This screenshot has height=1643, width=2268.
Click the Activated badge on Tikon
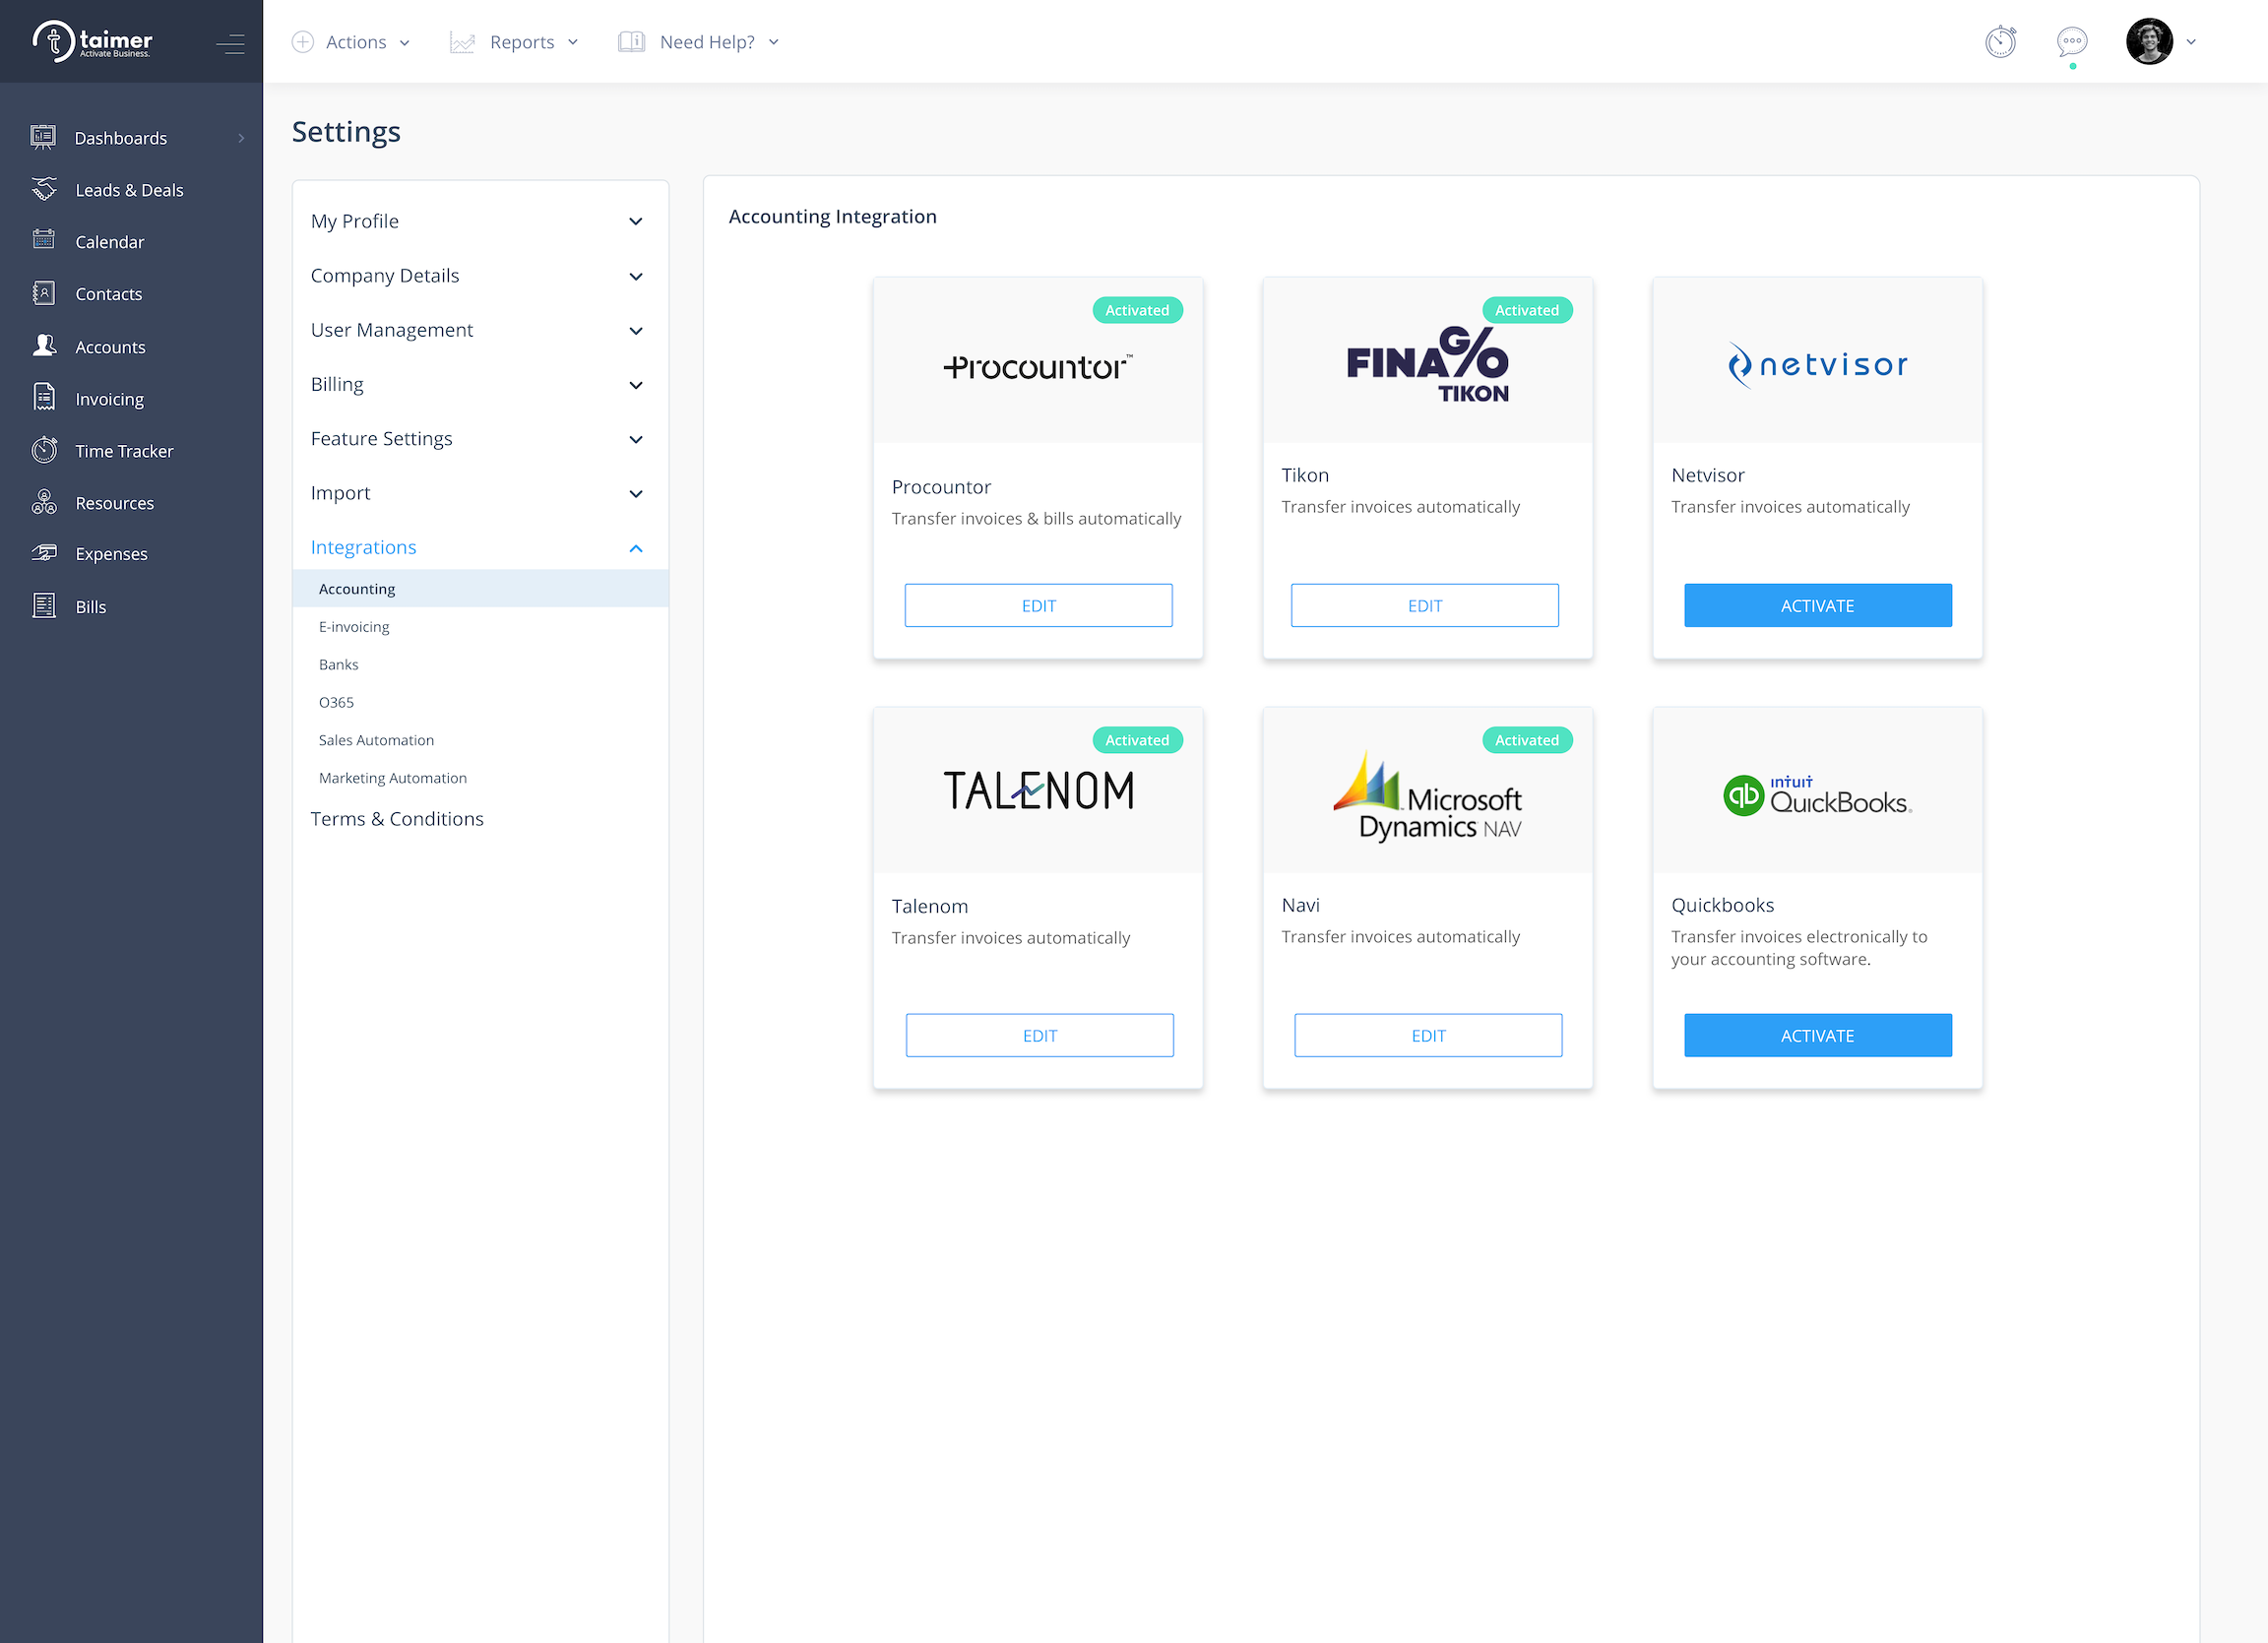[1527, 310]
